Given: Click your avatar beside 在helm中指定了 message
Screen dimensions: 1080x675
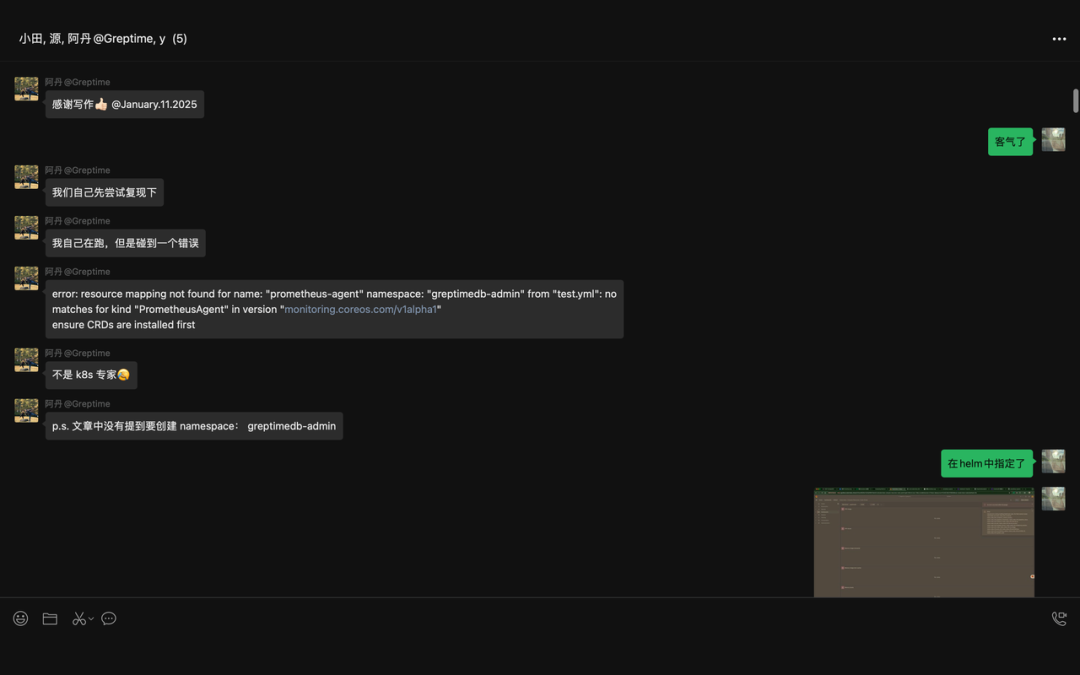Looking at the screenshot, I should point(1053,461).
